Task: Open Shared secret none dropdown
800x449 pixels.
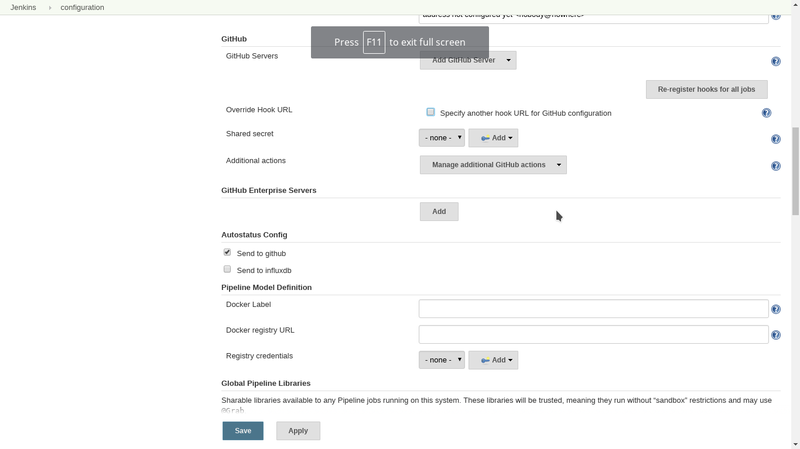Action: (x=442, y=138)
